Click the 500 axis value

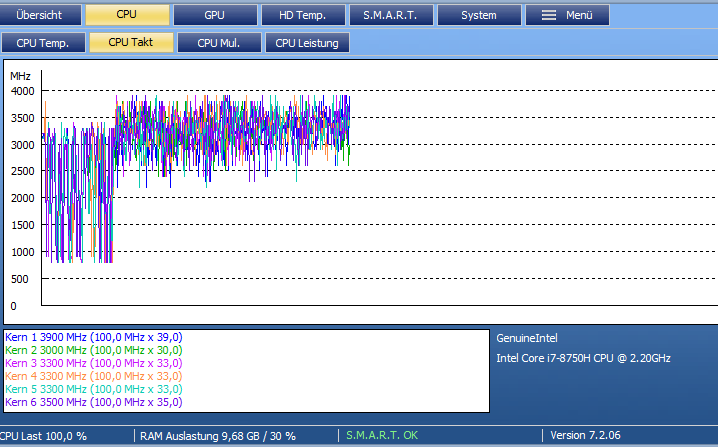(19, 279)
